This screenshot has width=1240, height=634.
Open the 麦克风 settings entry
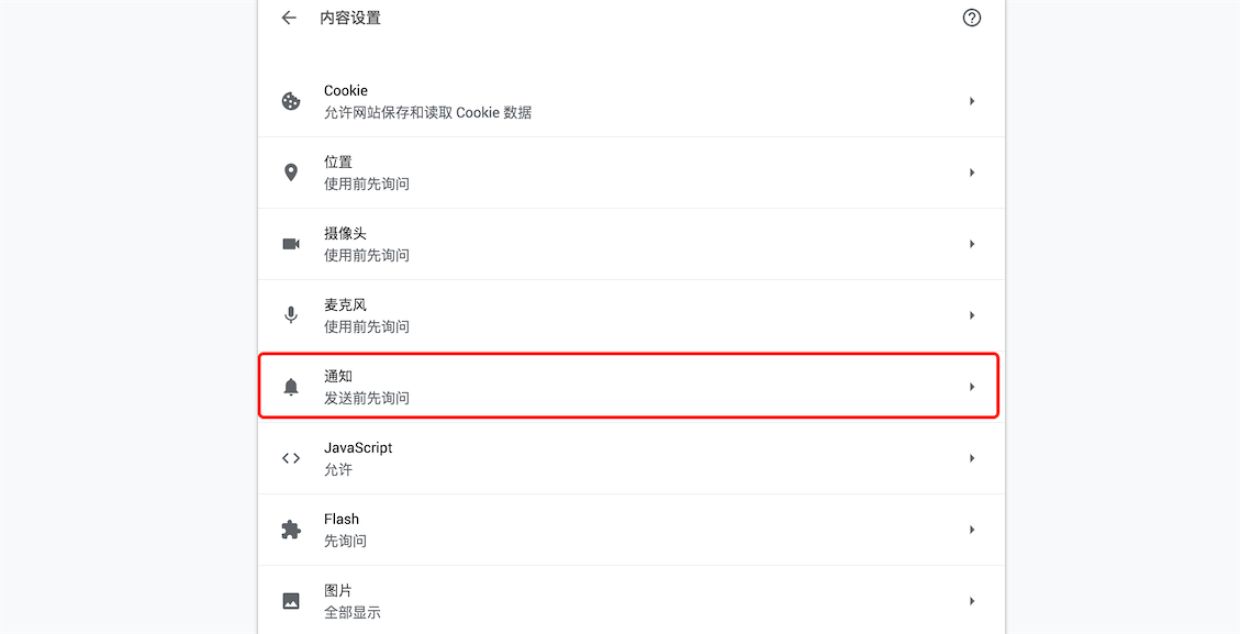(x=631, y=315)
